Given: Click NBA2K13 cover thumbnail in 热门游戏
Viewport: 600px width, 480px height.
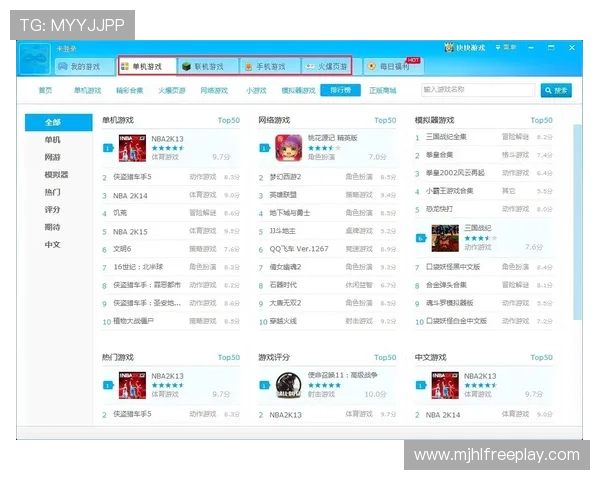Looking at the screenshot, I should 132,385.
